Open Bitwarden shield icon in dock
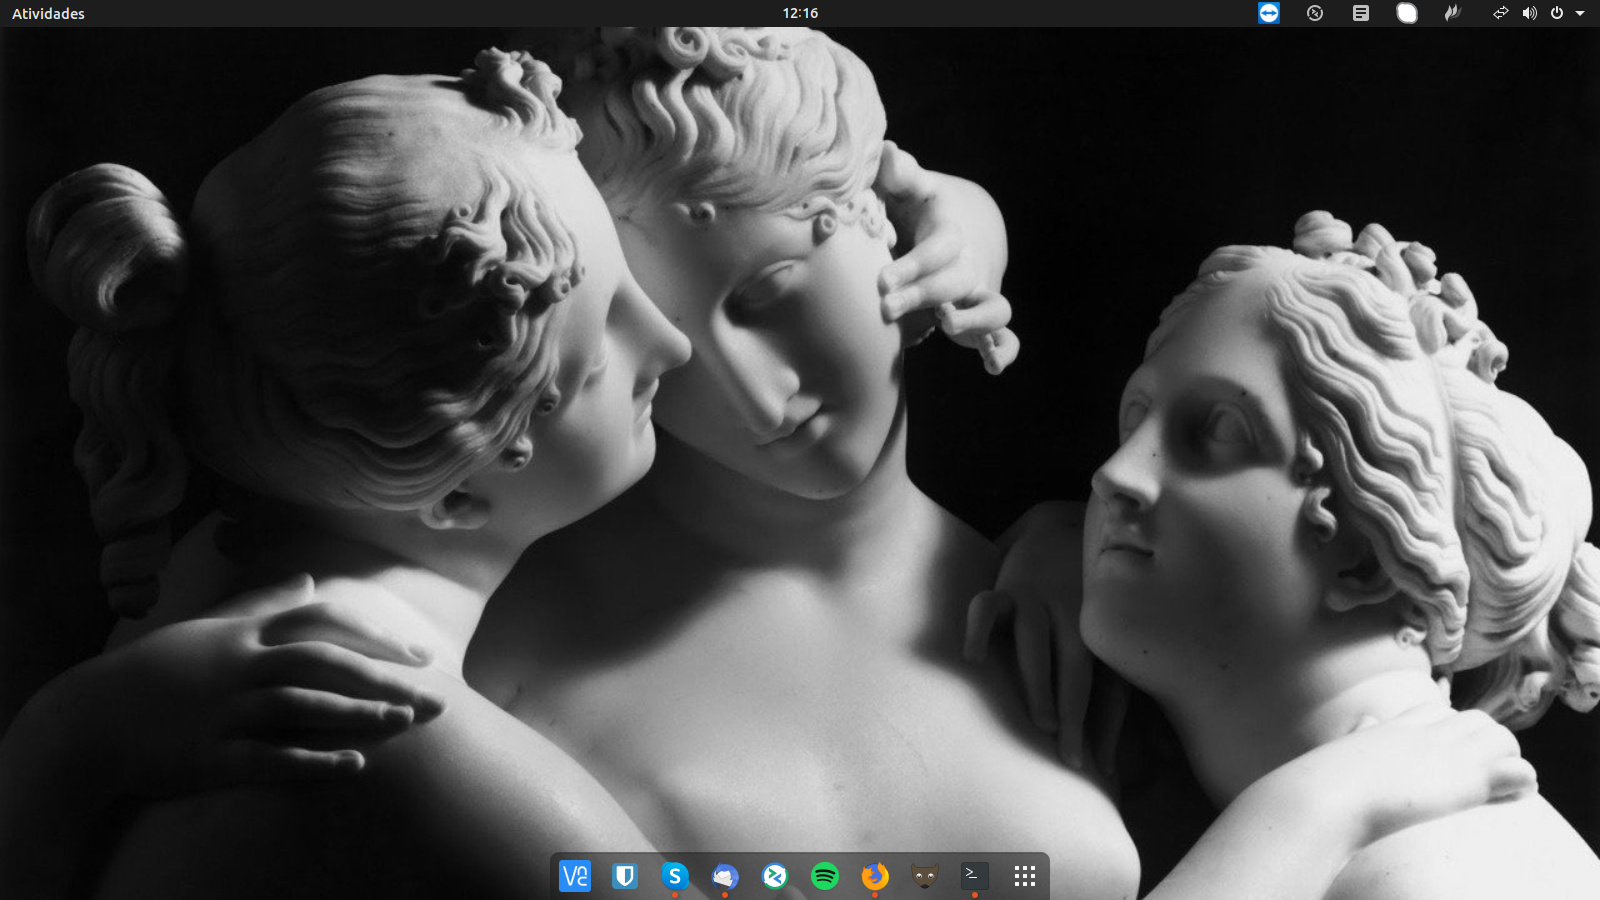The height and width of the screenshot is (900, 1600). [x=625, y=876]
